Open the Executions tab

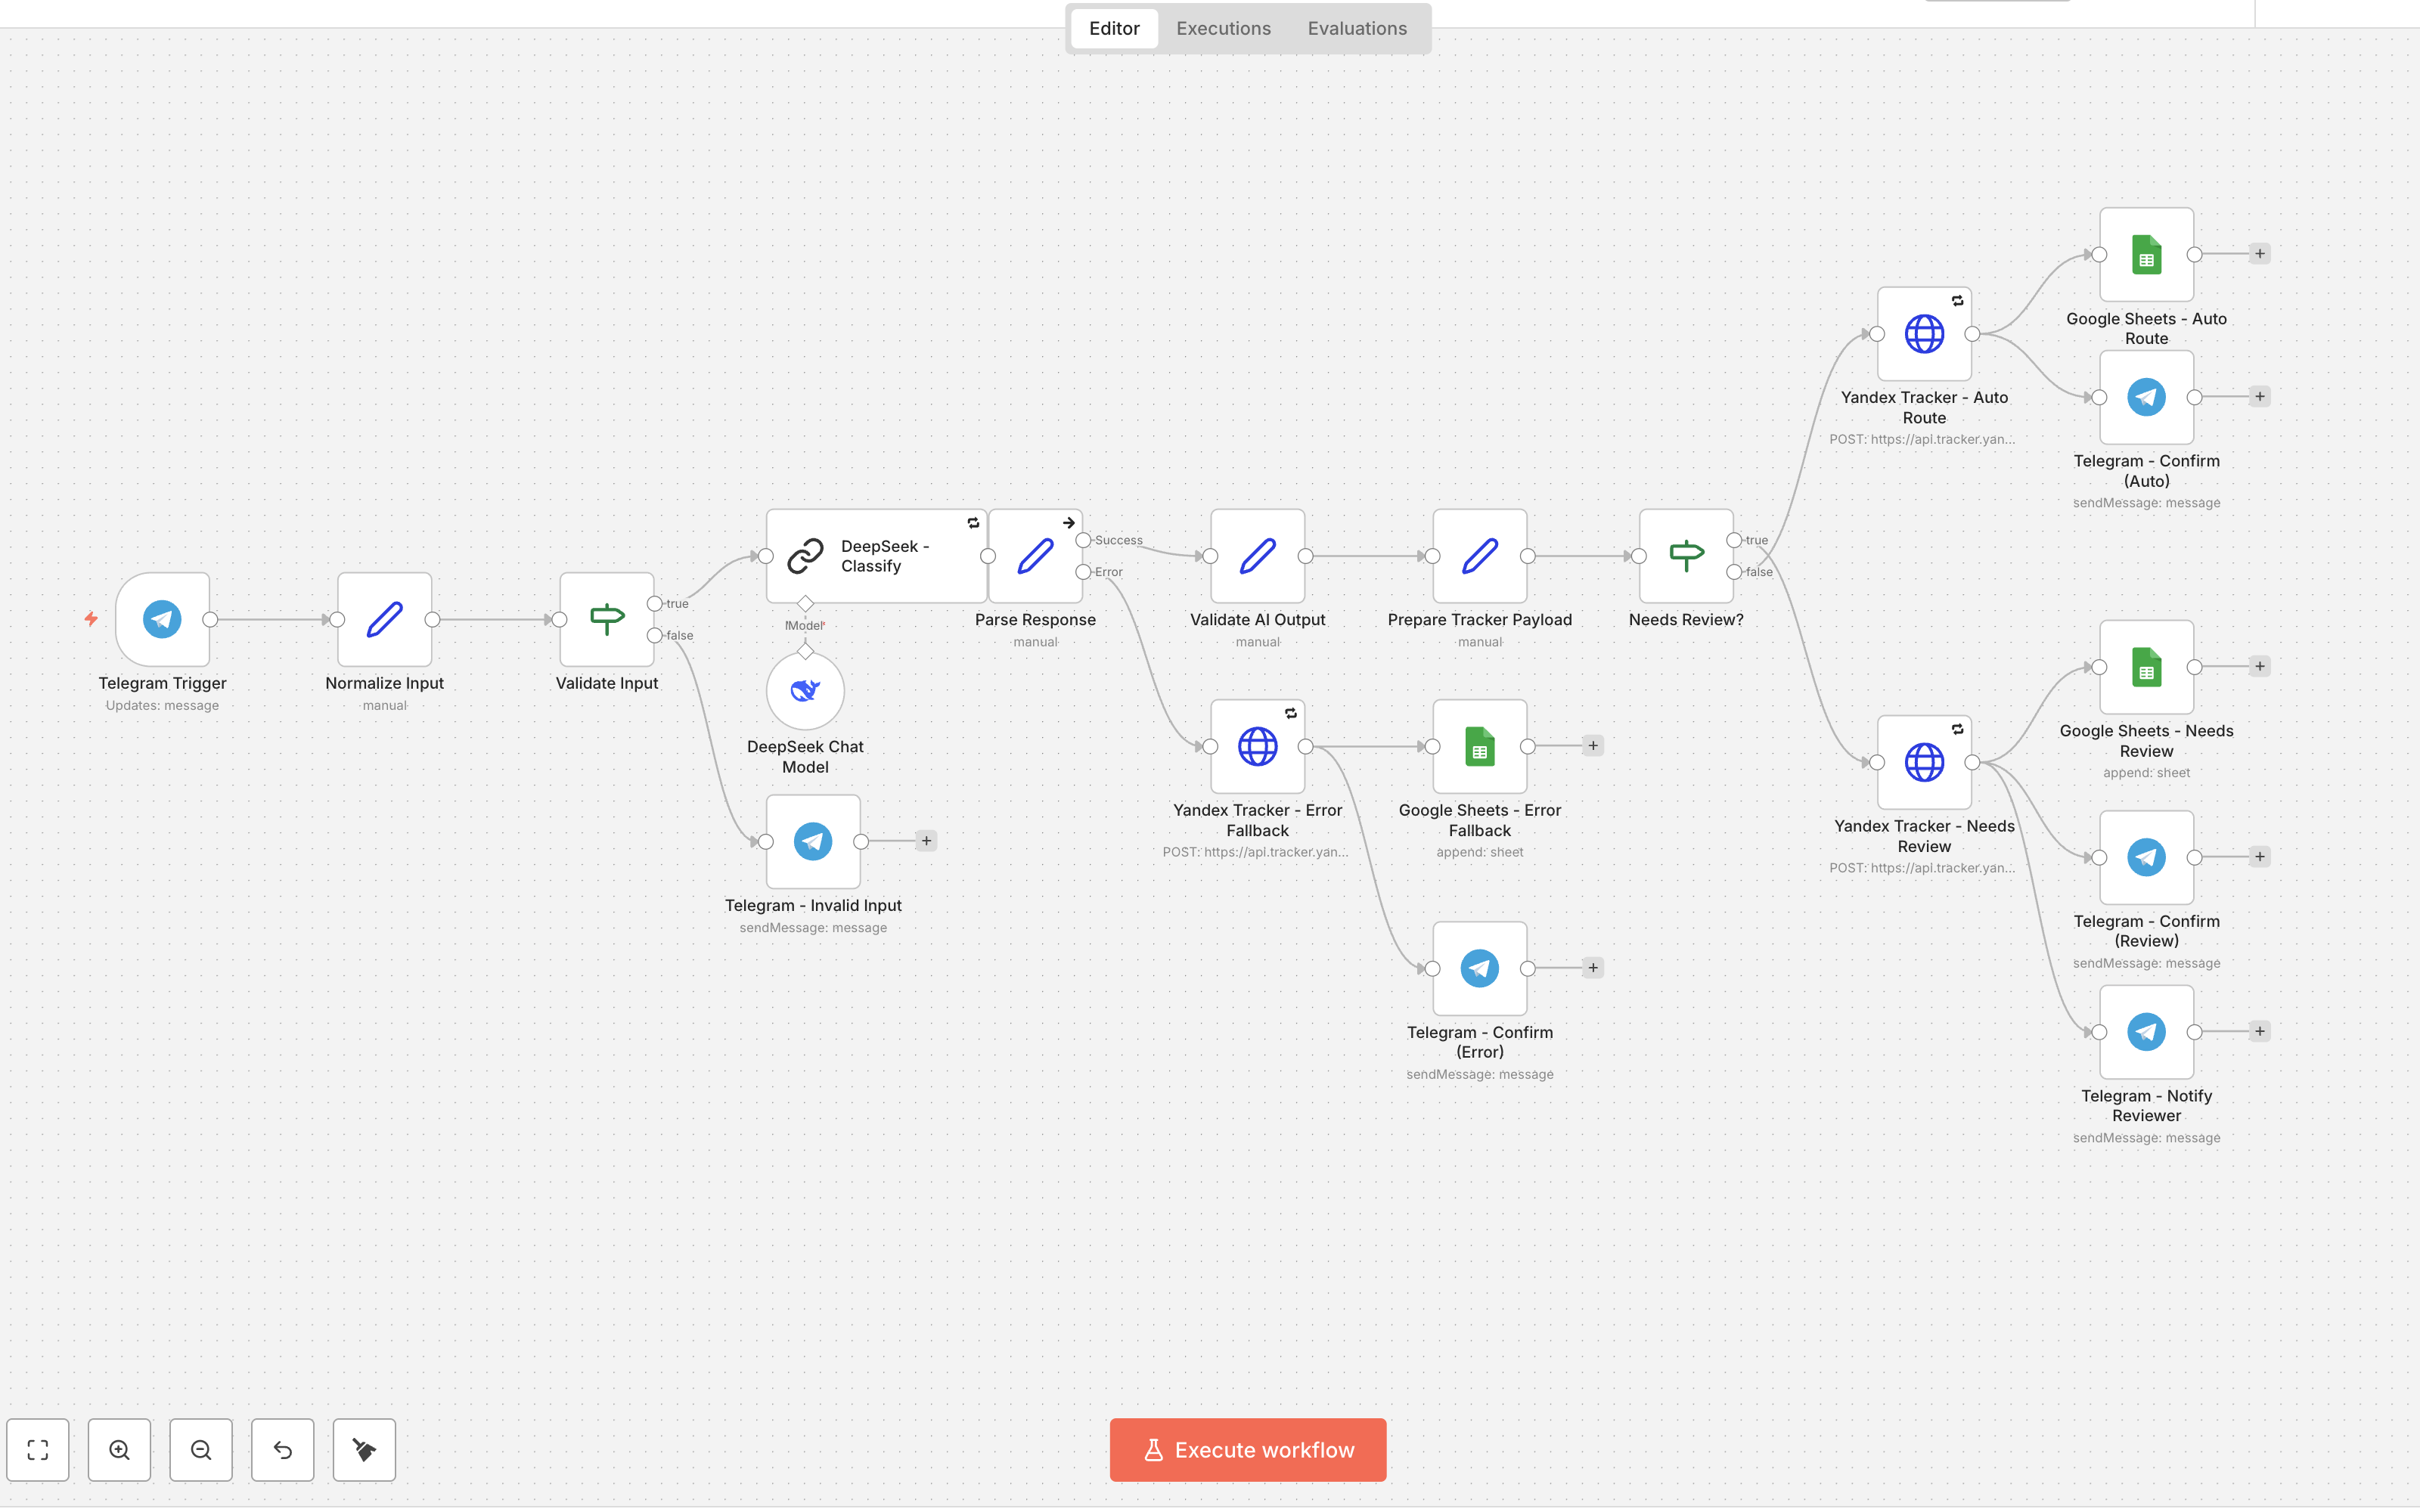[1222, 28]
